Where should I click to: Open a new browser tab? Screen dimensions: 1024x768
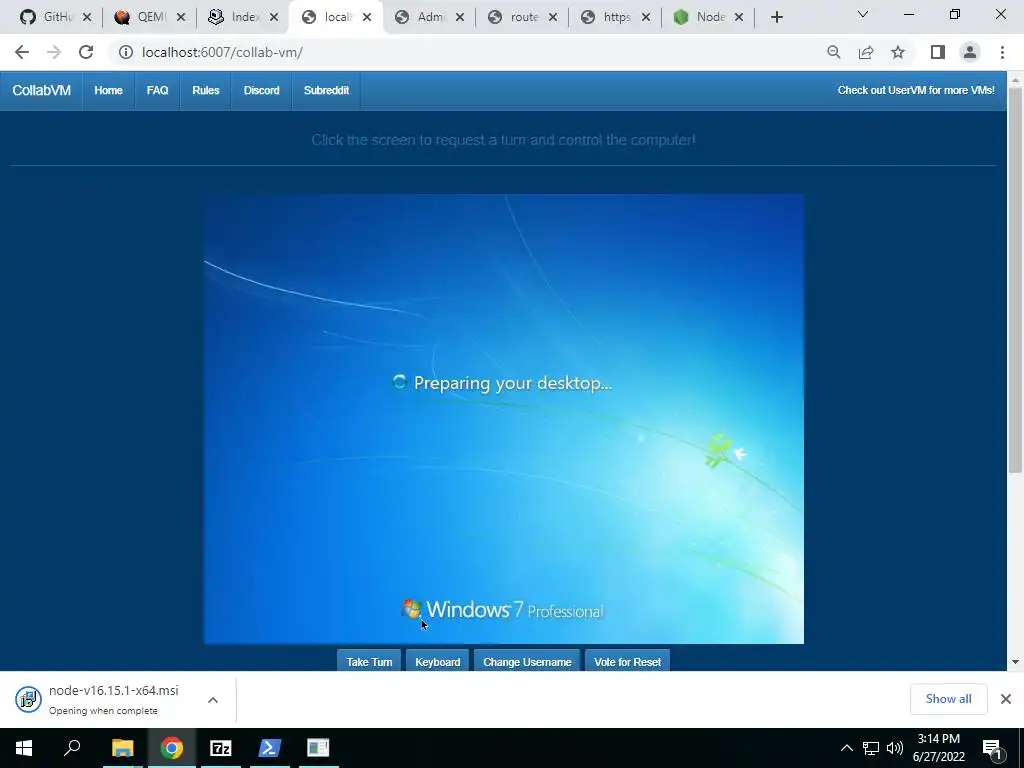(776, 18)
